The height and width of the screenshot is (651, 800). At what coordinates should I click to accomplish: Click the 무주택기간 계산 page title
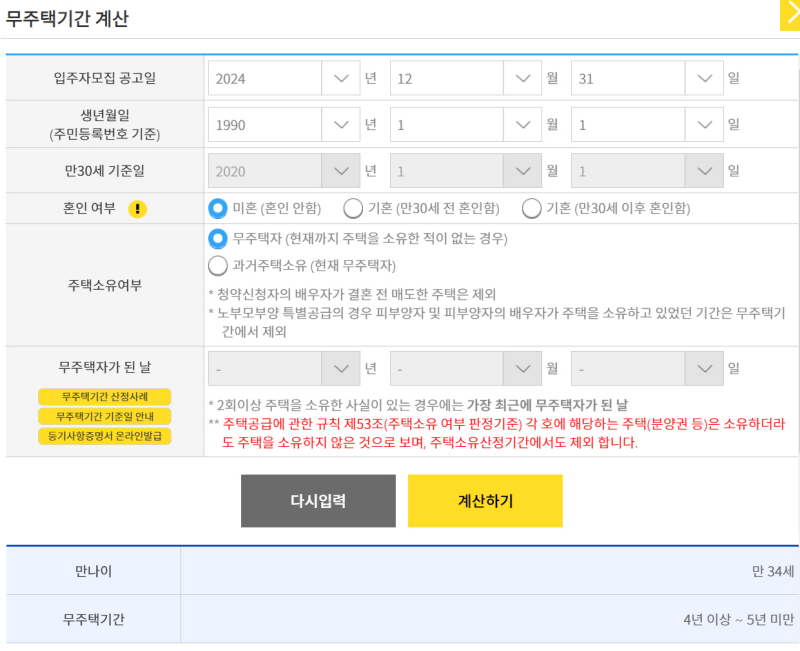(x=67, y=19)
